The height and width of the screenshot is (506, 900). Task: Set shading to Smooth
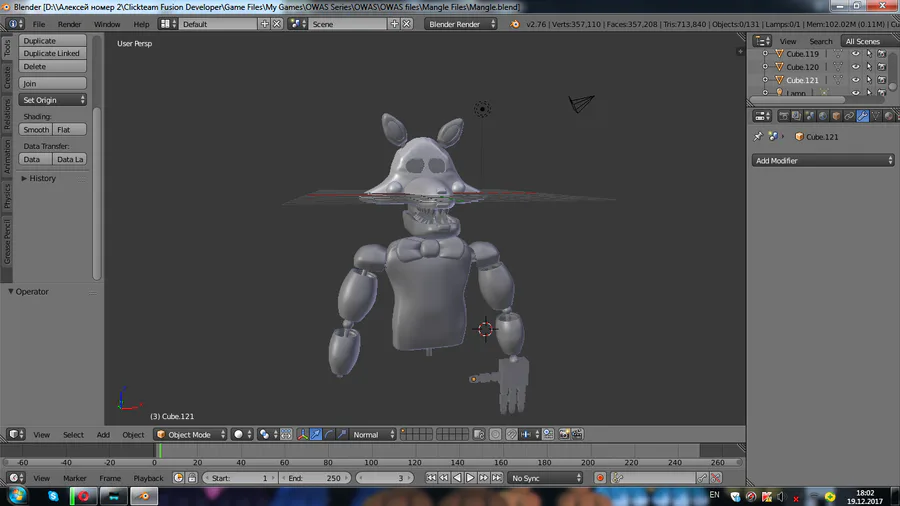tap(36, 130)
